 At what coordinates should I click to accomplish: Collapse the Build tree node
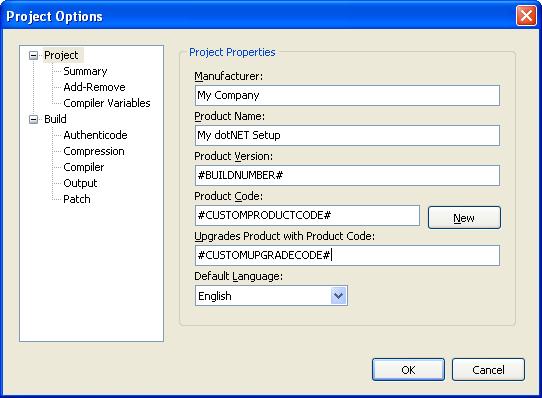click(34, 119)
